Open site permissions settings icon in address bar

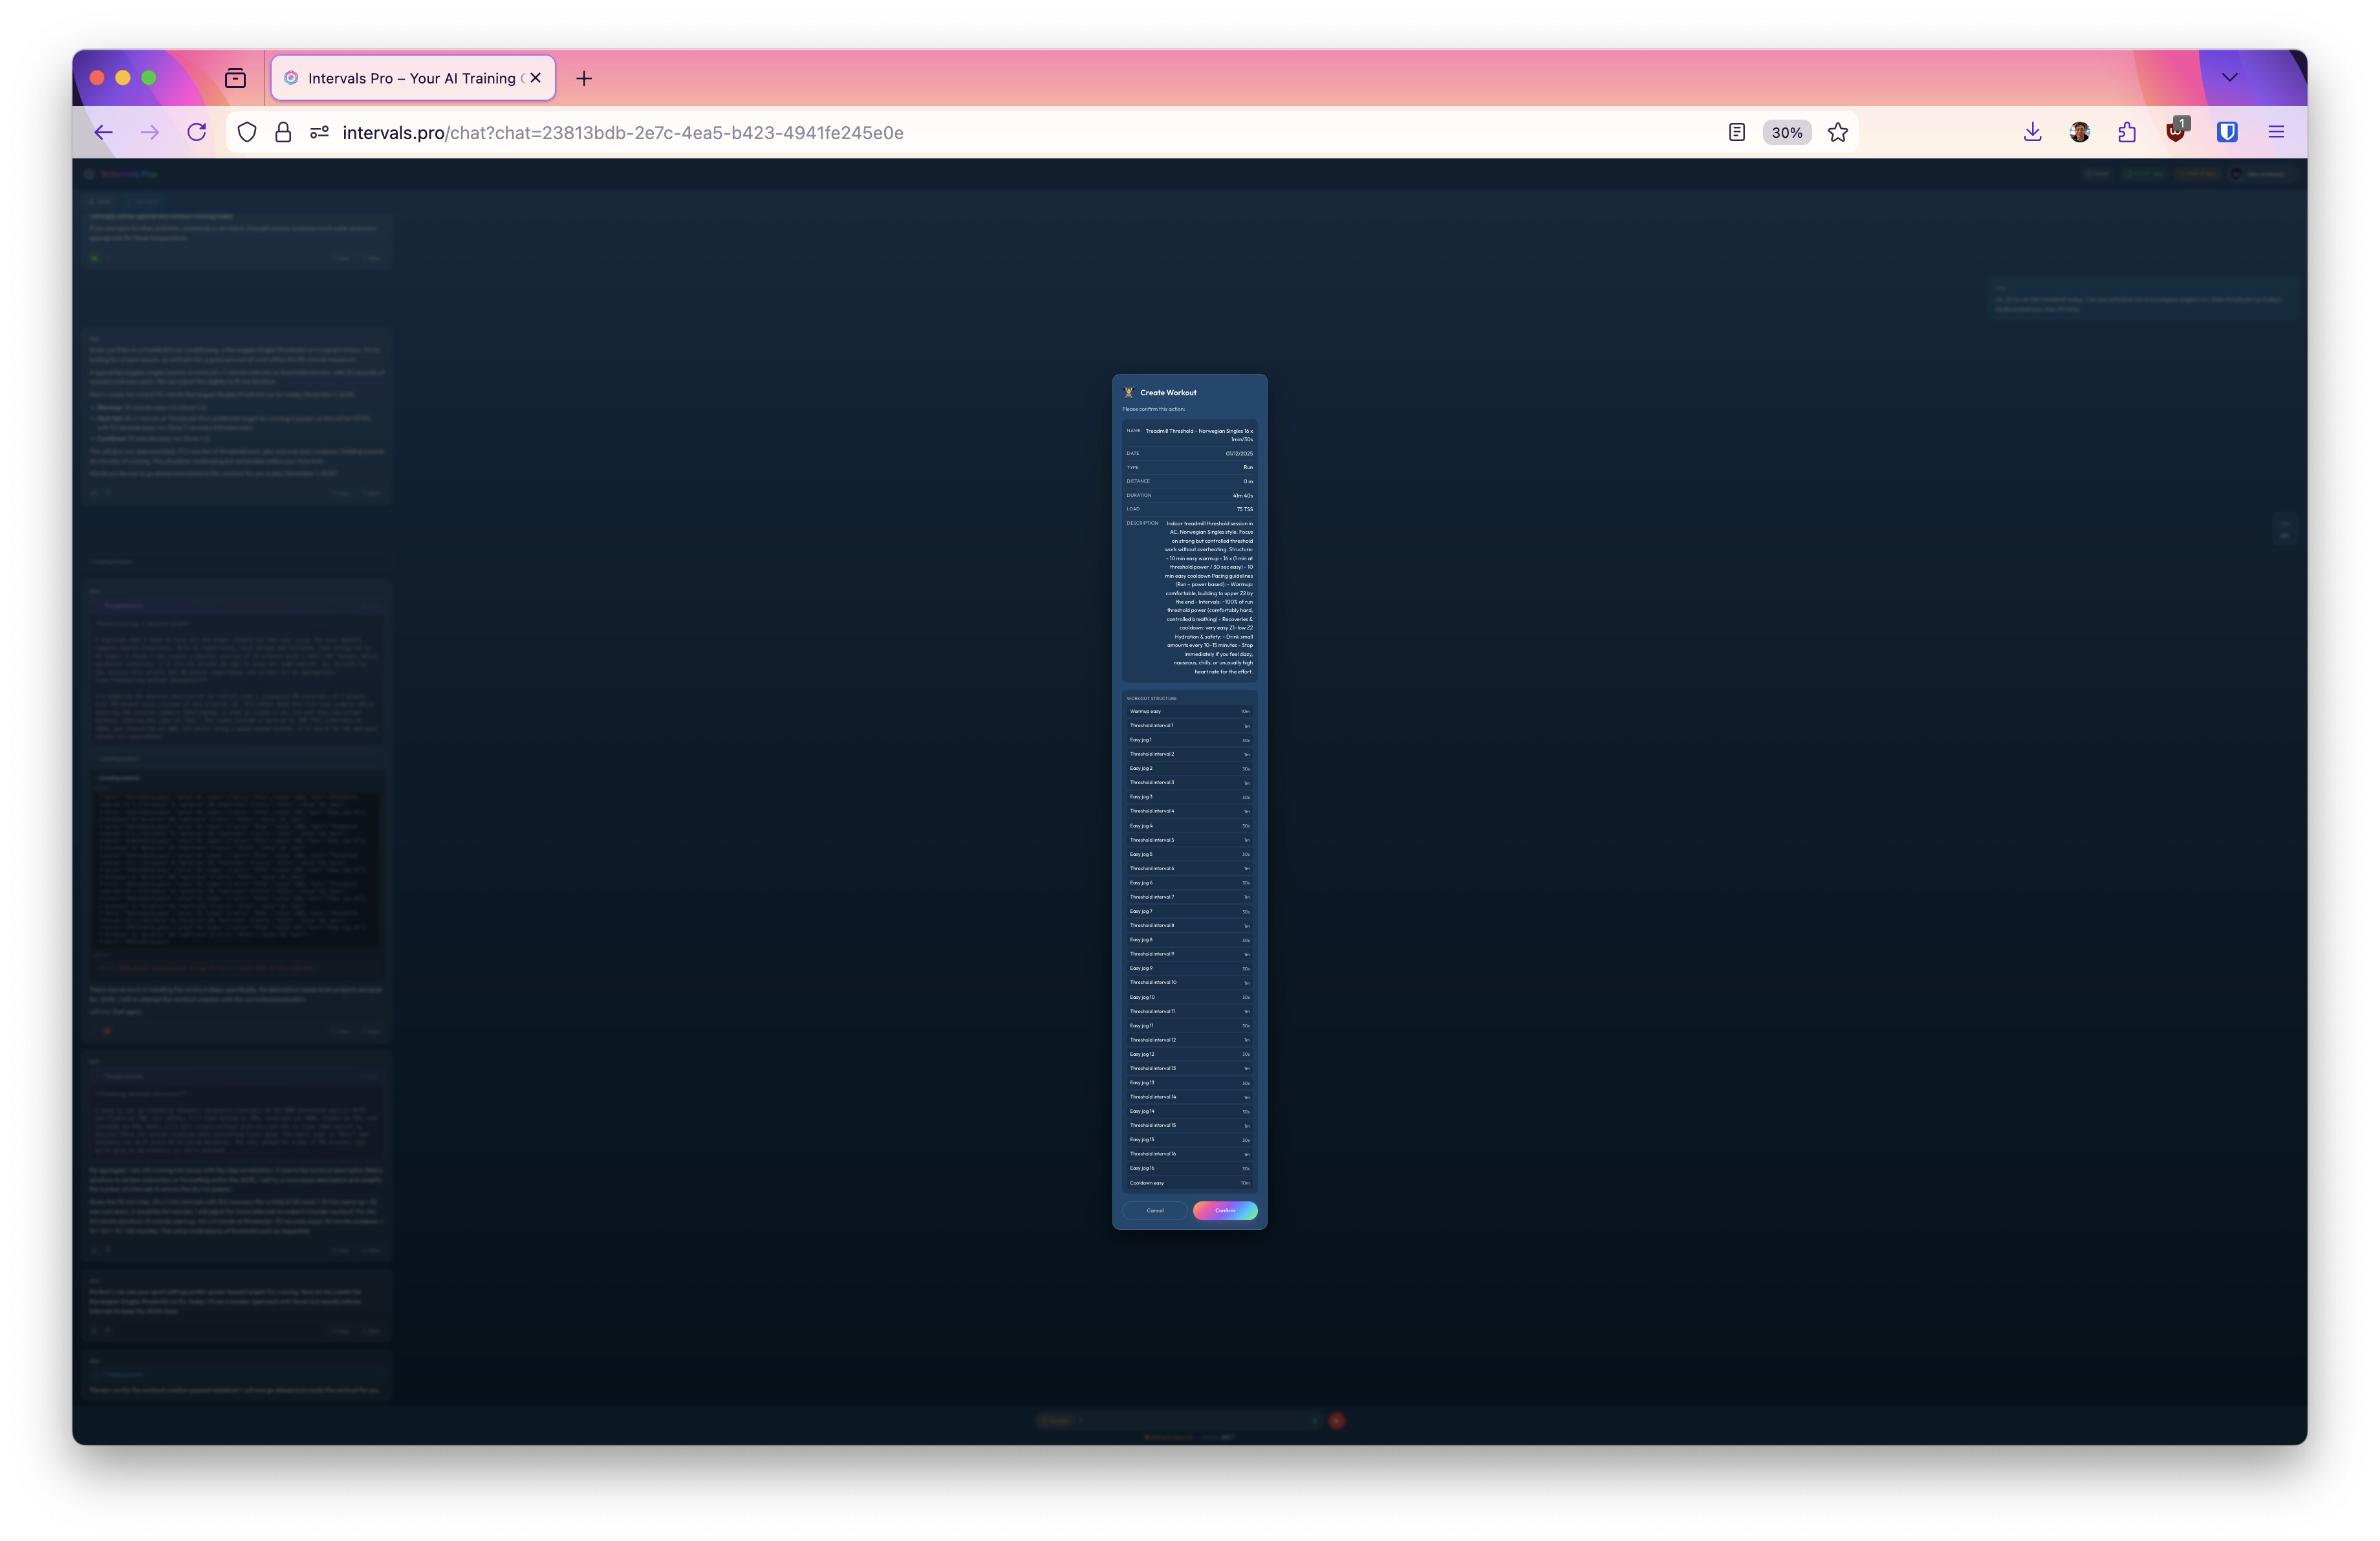coord(319,132)
